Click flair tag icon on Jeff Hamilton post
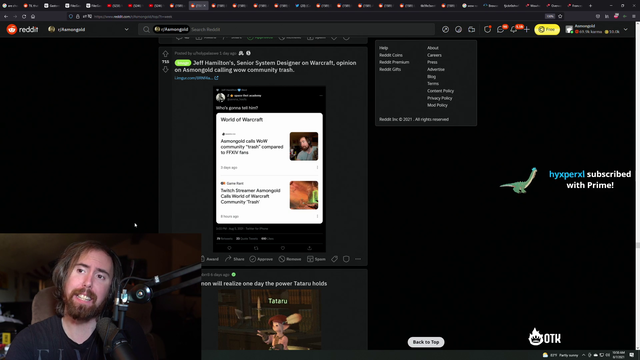This screenshot has width=640, height=360. [334, 259]
